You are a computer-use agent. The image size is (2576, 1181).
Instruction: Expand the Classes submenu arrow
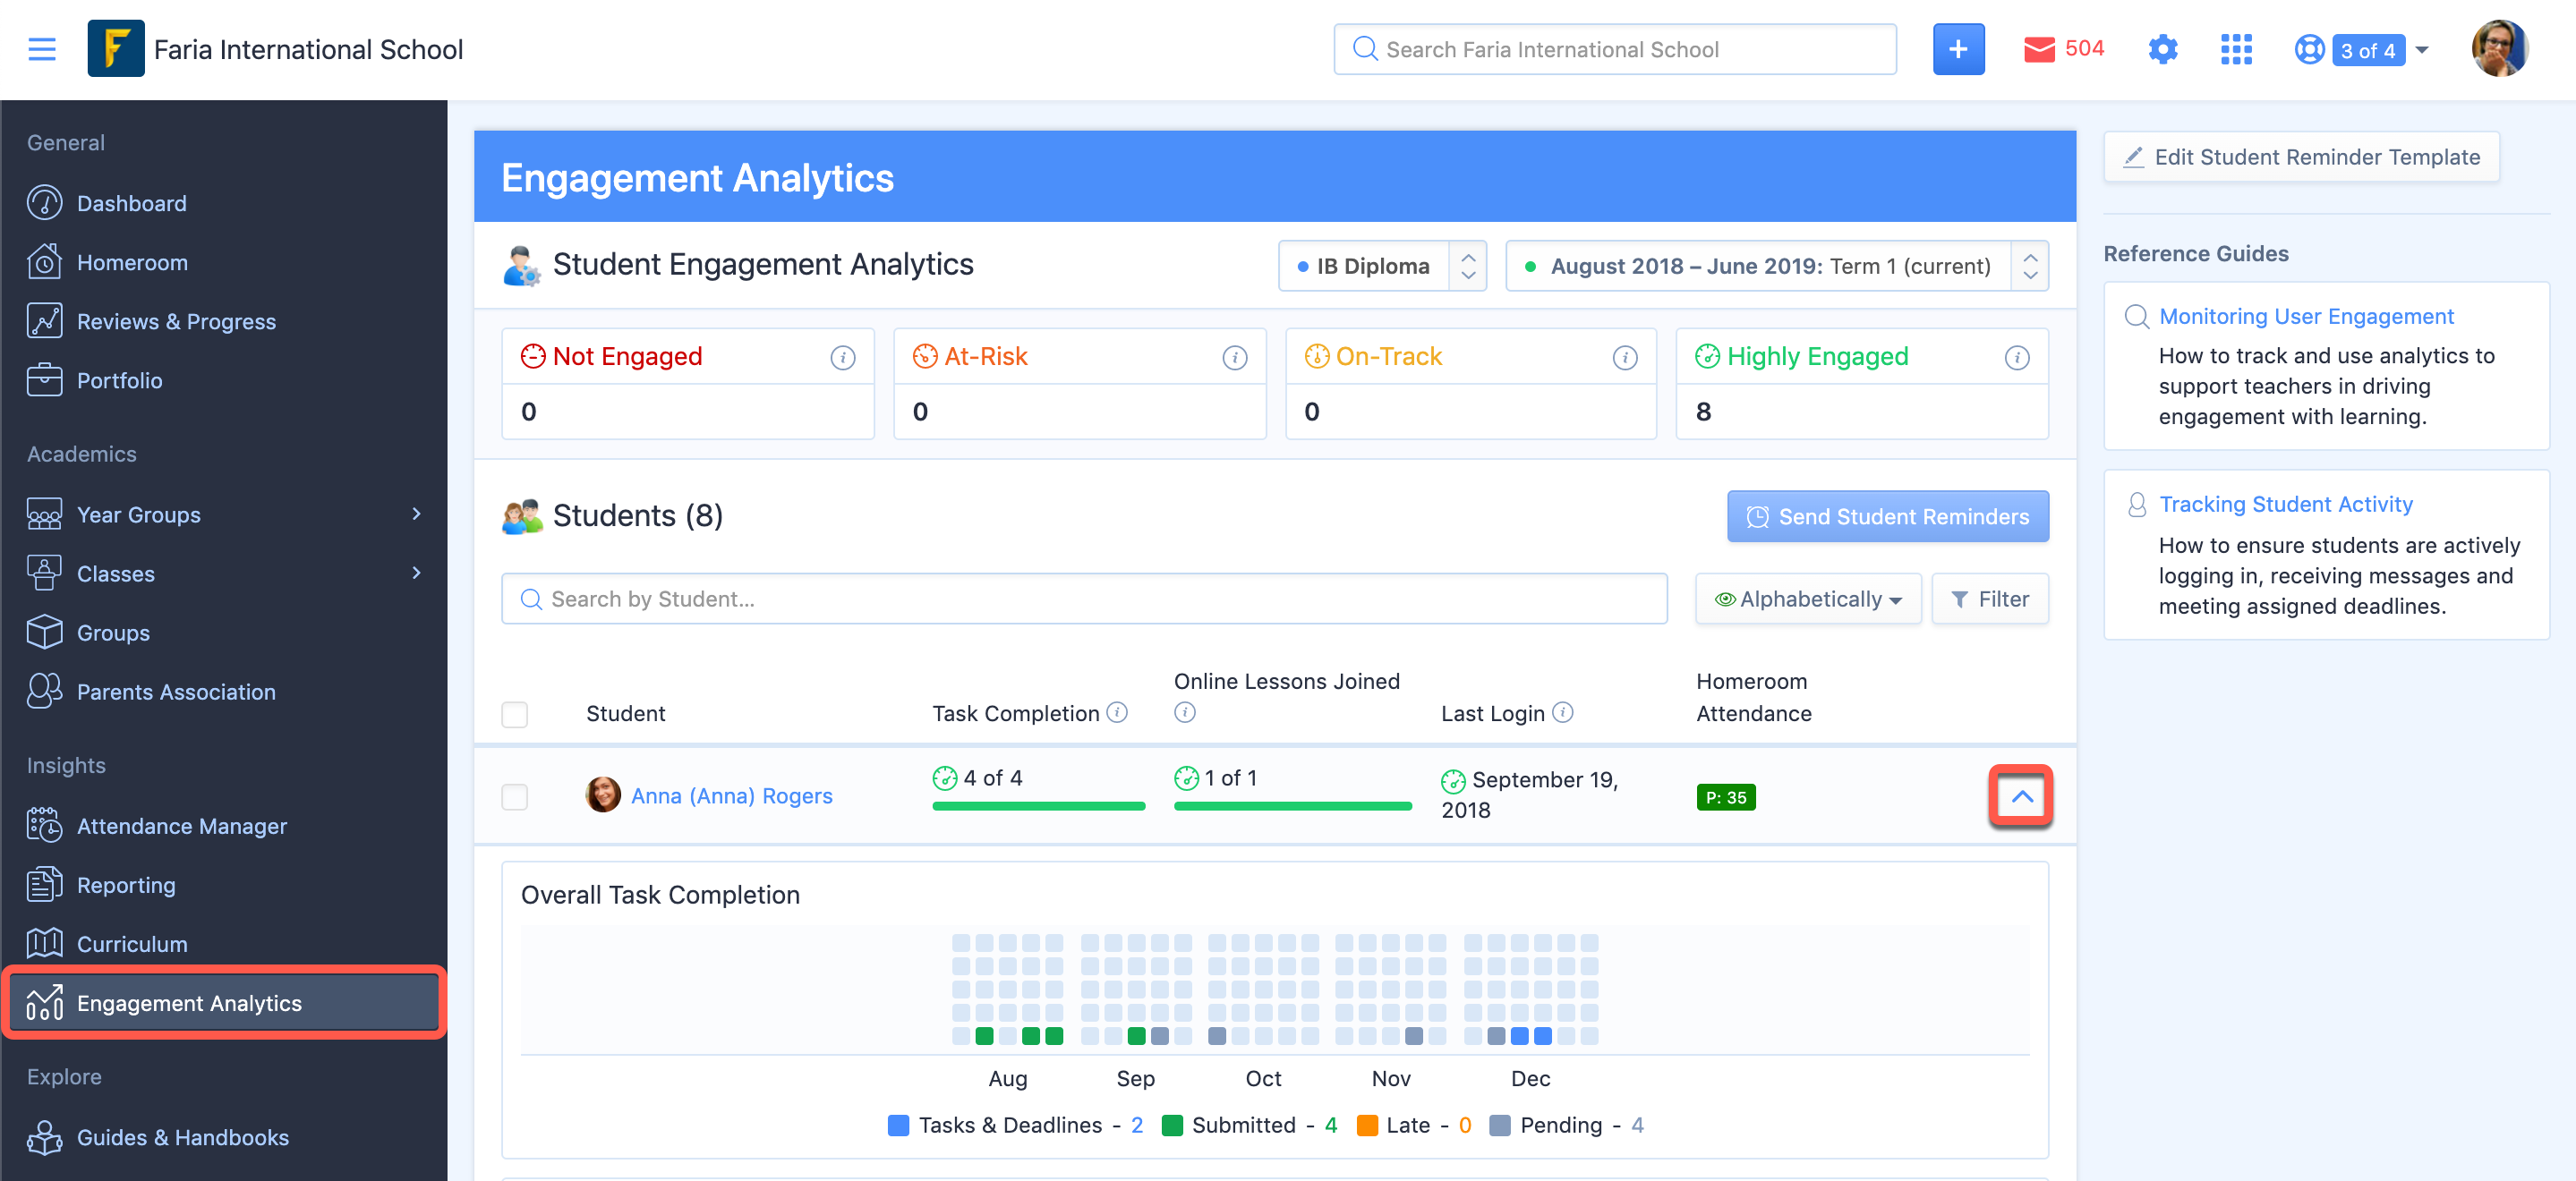416,573
